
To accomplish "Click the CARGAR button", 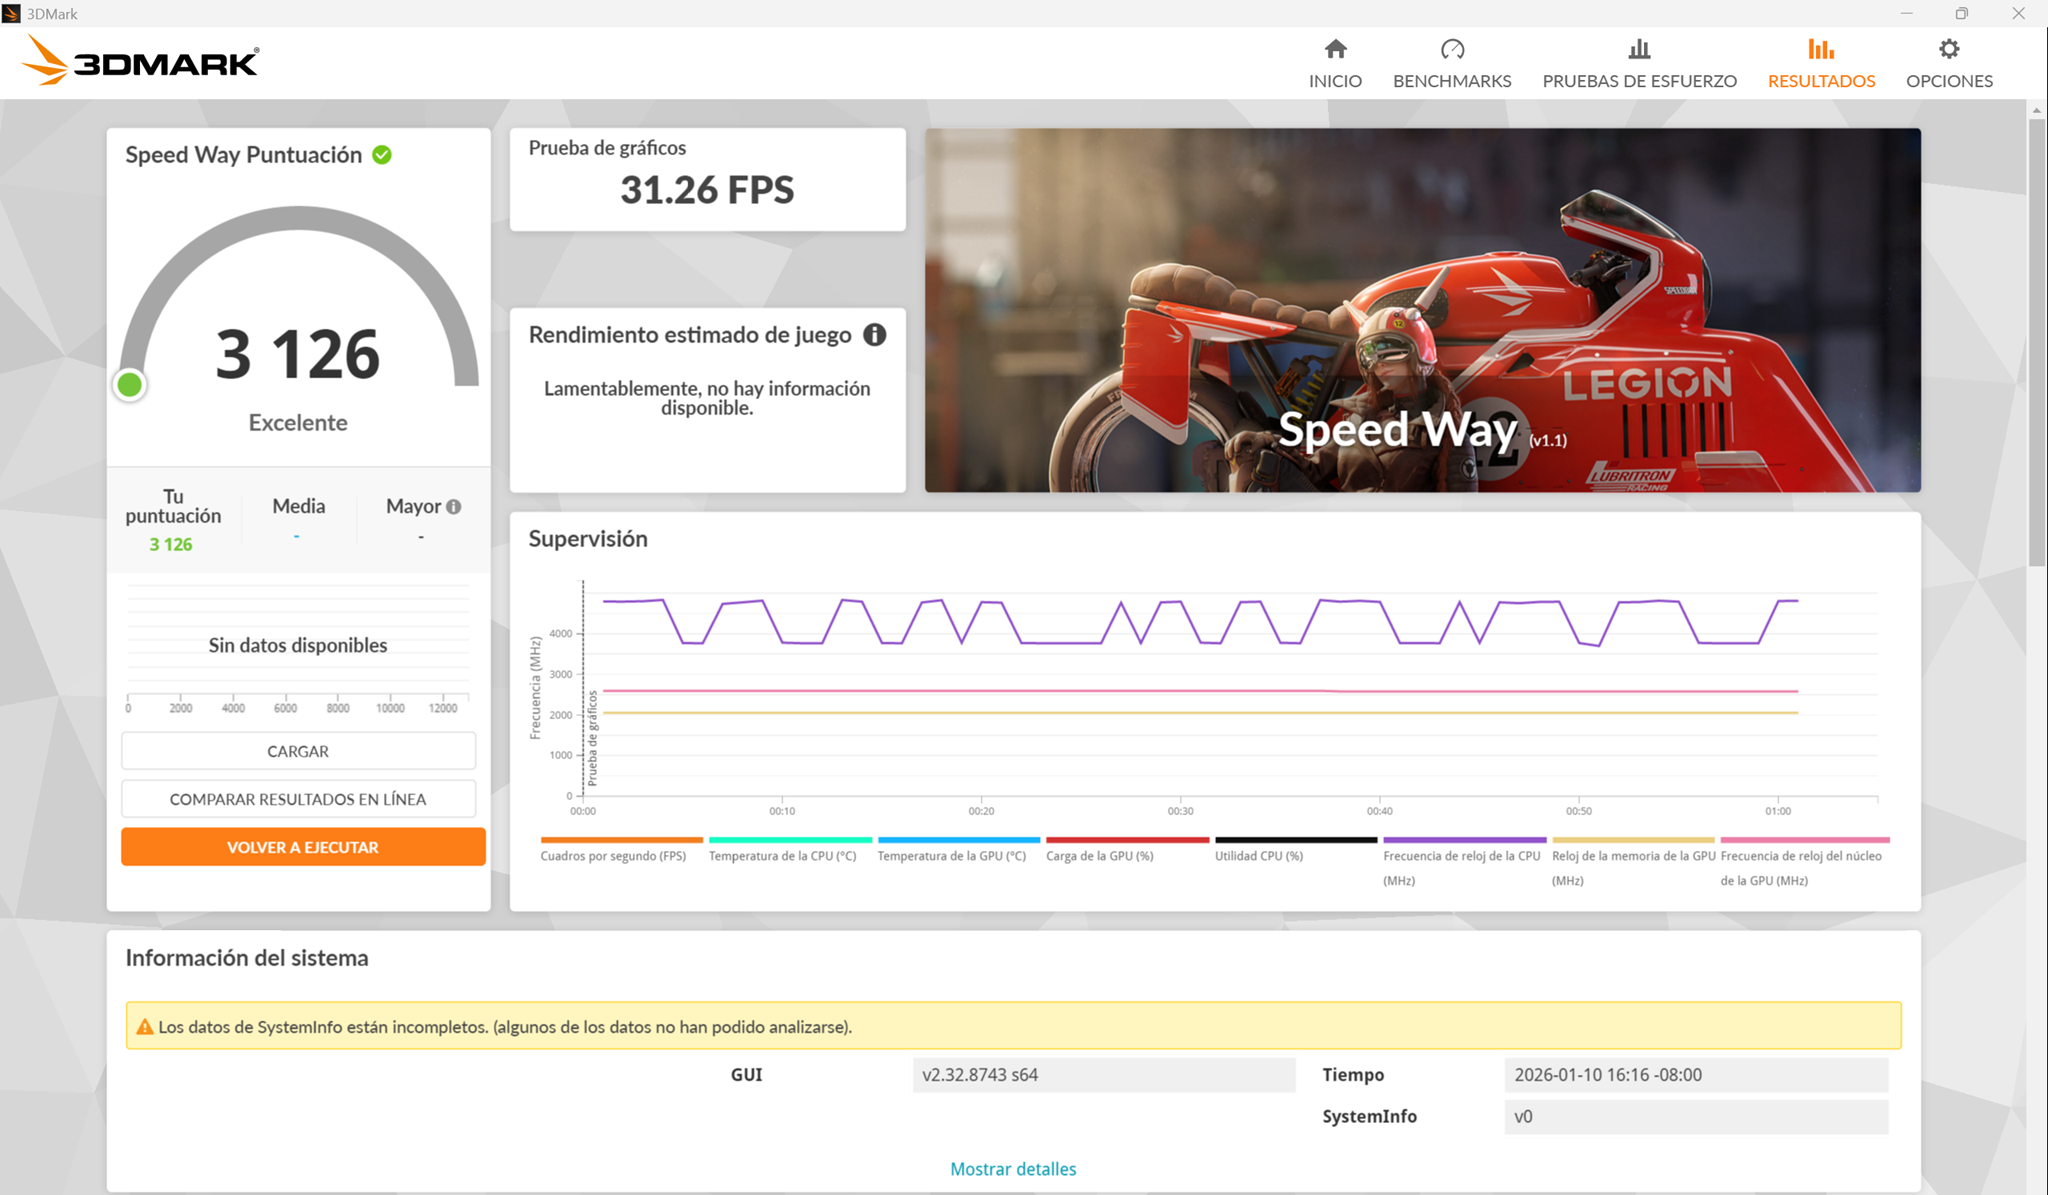I will (298, 751).
